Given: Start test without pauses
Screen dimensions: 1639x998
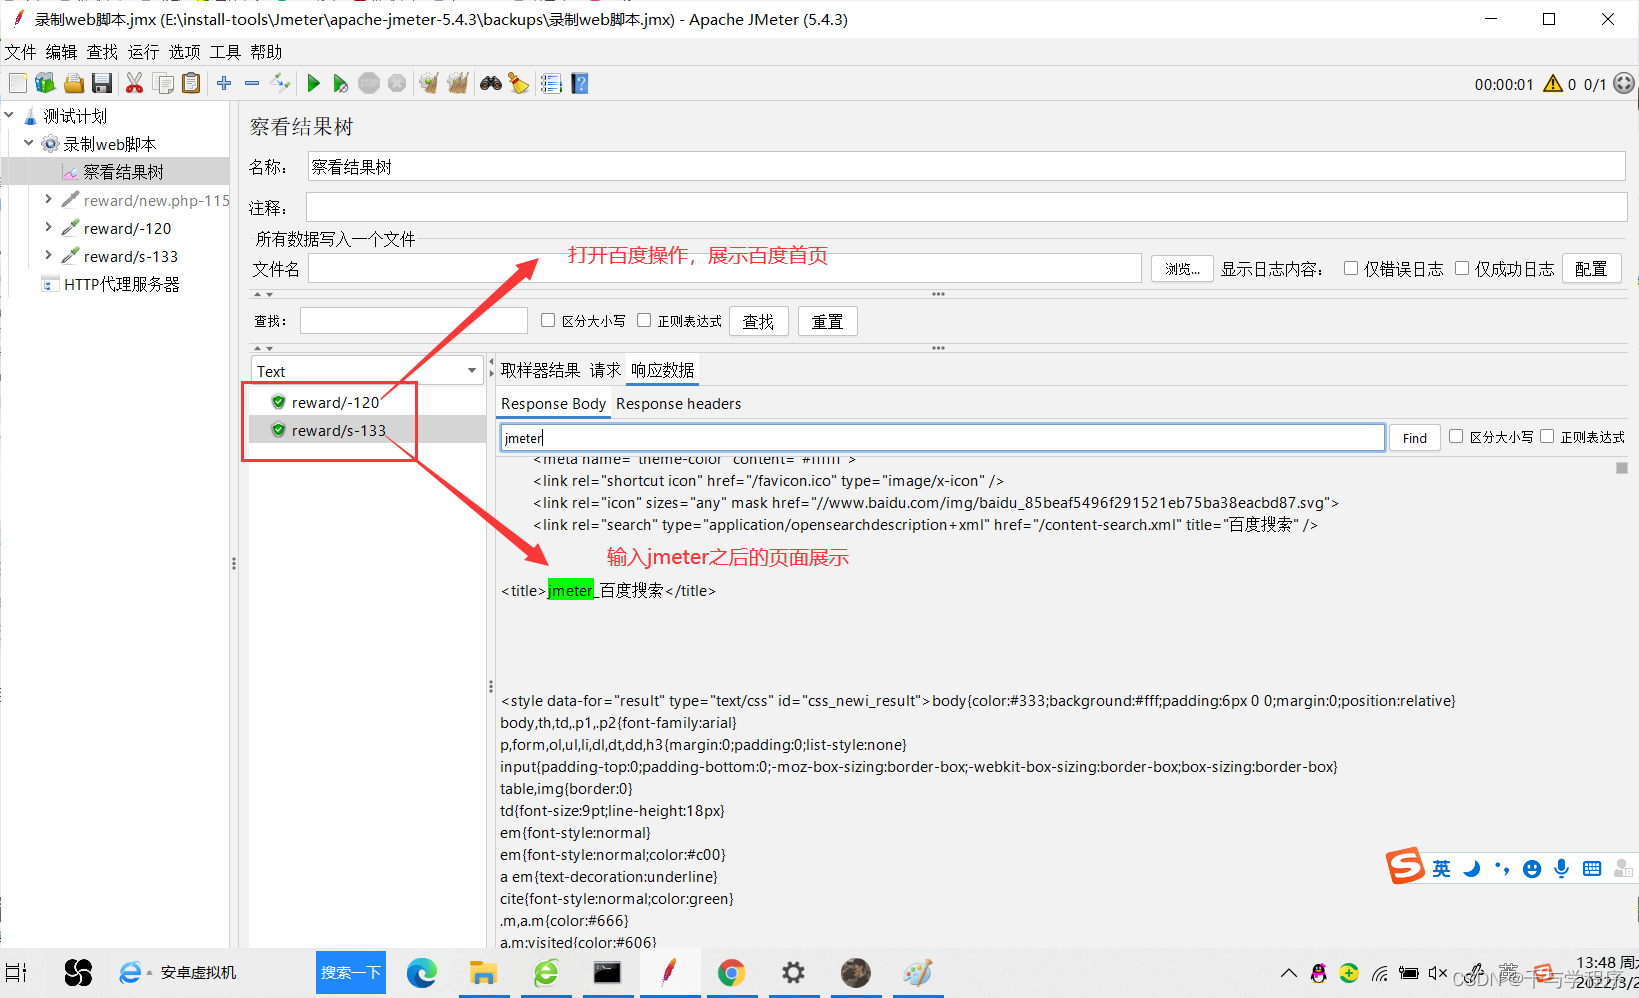Looking at the screenshot, I should pos(341,84).
